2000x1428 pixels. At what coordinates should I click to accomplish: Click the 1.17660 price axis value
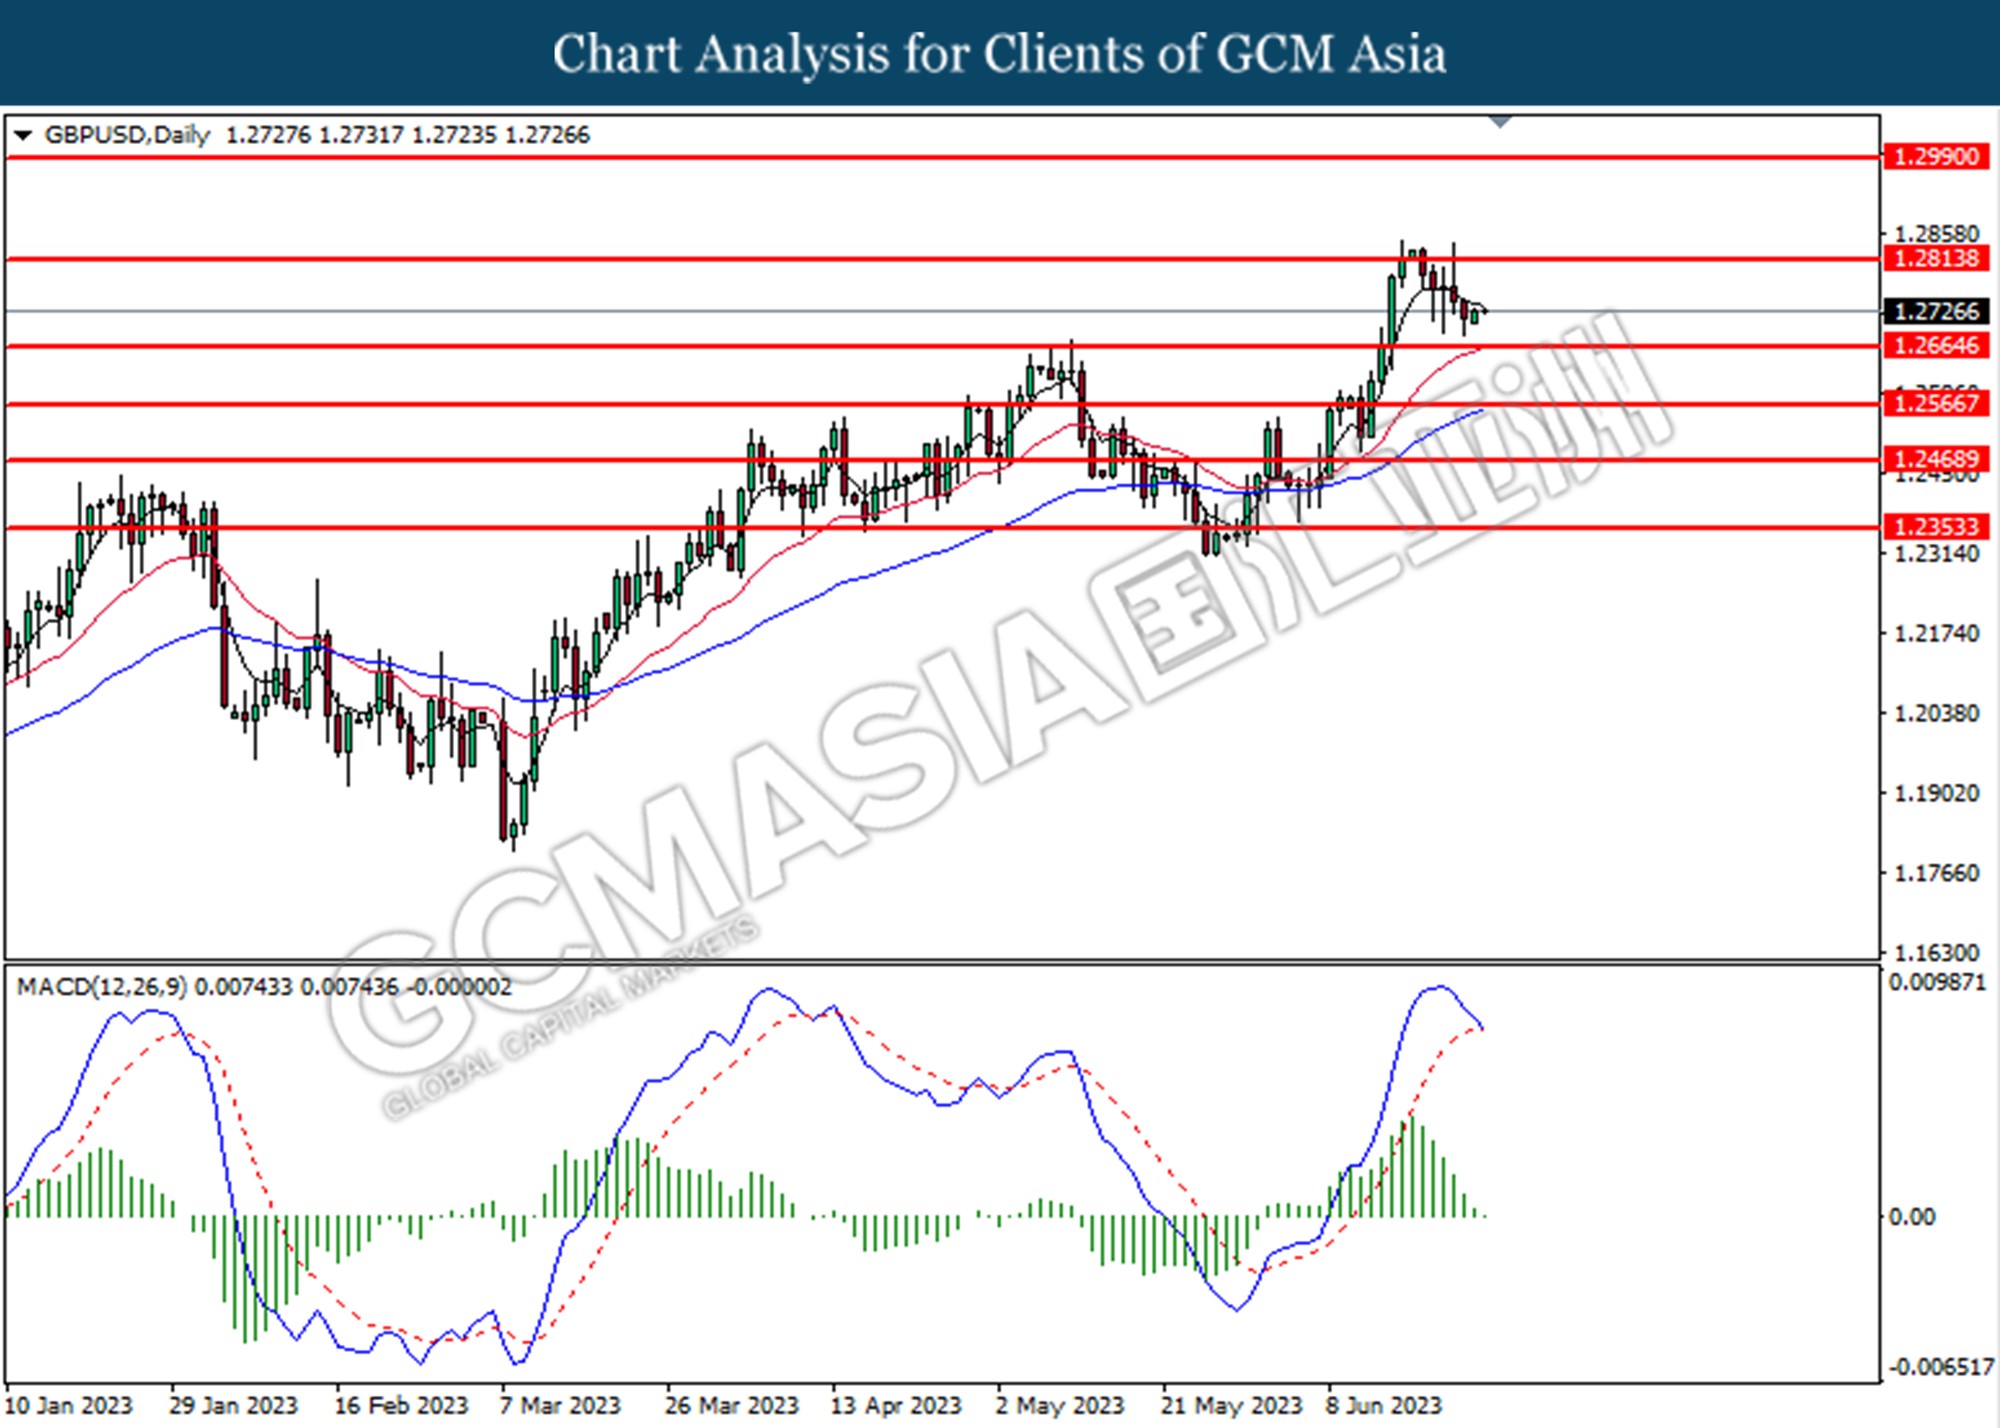pos(1937,874)
